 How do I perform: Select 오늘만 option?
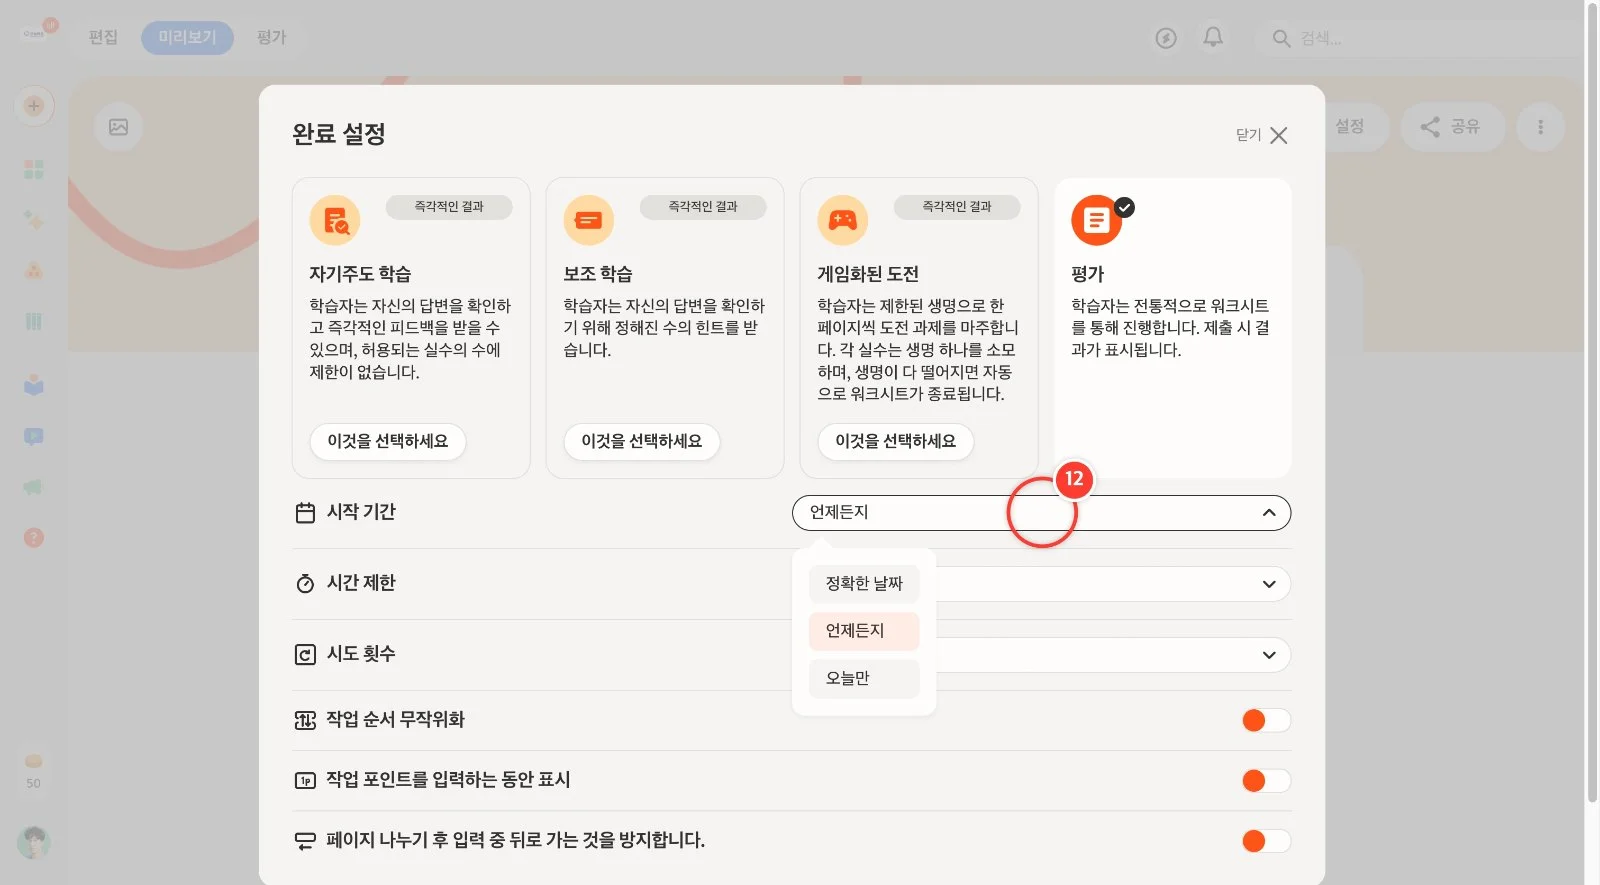point(864,678)
